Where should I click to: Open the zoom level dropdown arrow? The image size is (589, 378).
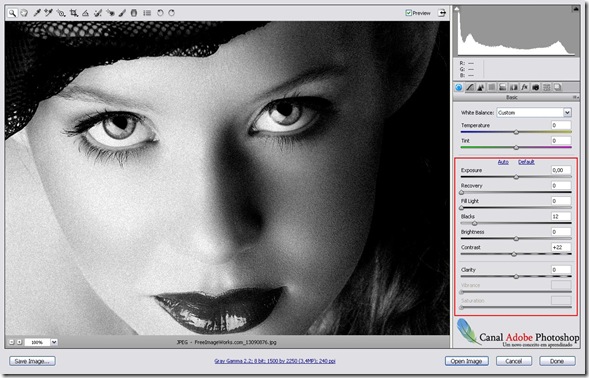tap(54, 342)
